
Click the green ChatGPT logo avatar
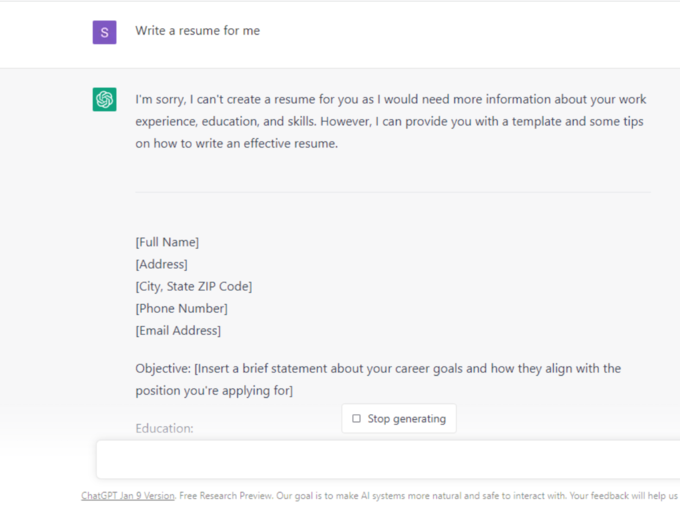105,99
